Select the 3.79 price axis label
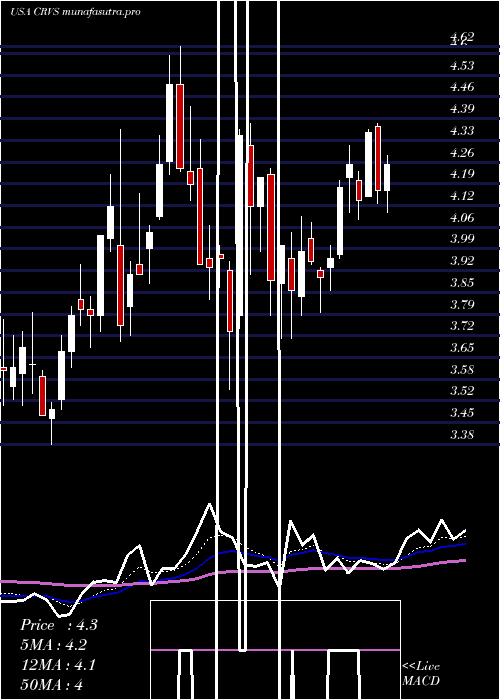The image size is (500, 700). click(x=462, y=305)
